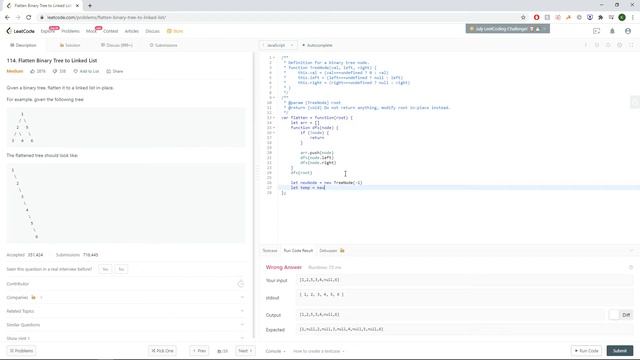The height and width of the screenshot is (360, 640).
Task: Open the Explore menu item
Action: tap(47, 31)
